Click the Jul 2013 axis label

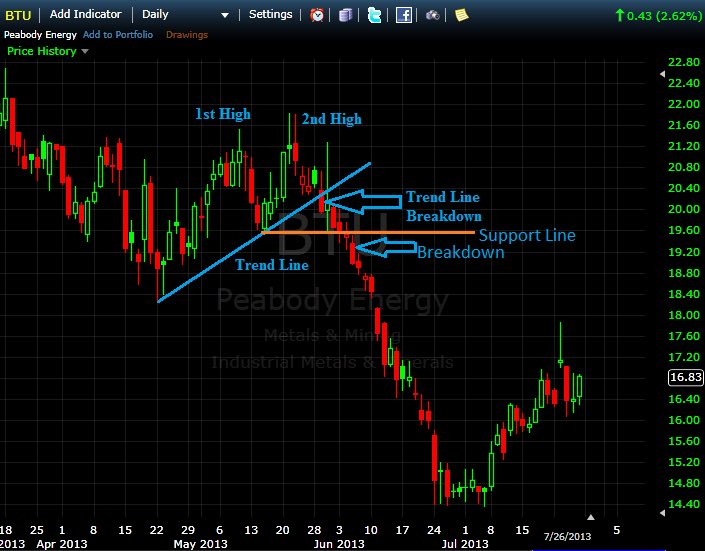tap(465, 544)
